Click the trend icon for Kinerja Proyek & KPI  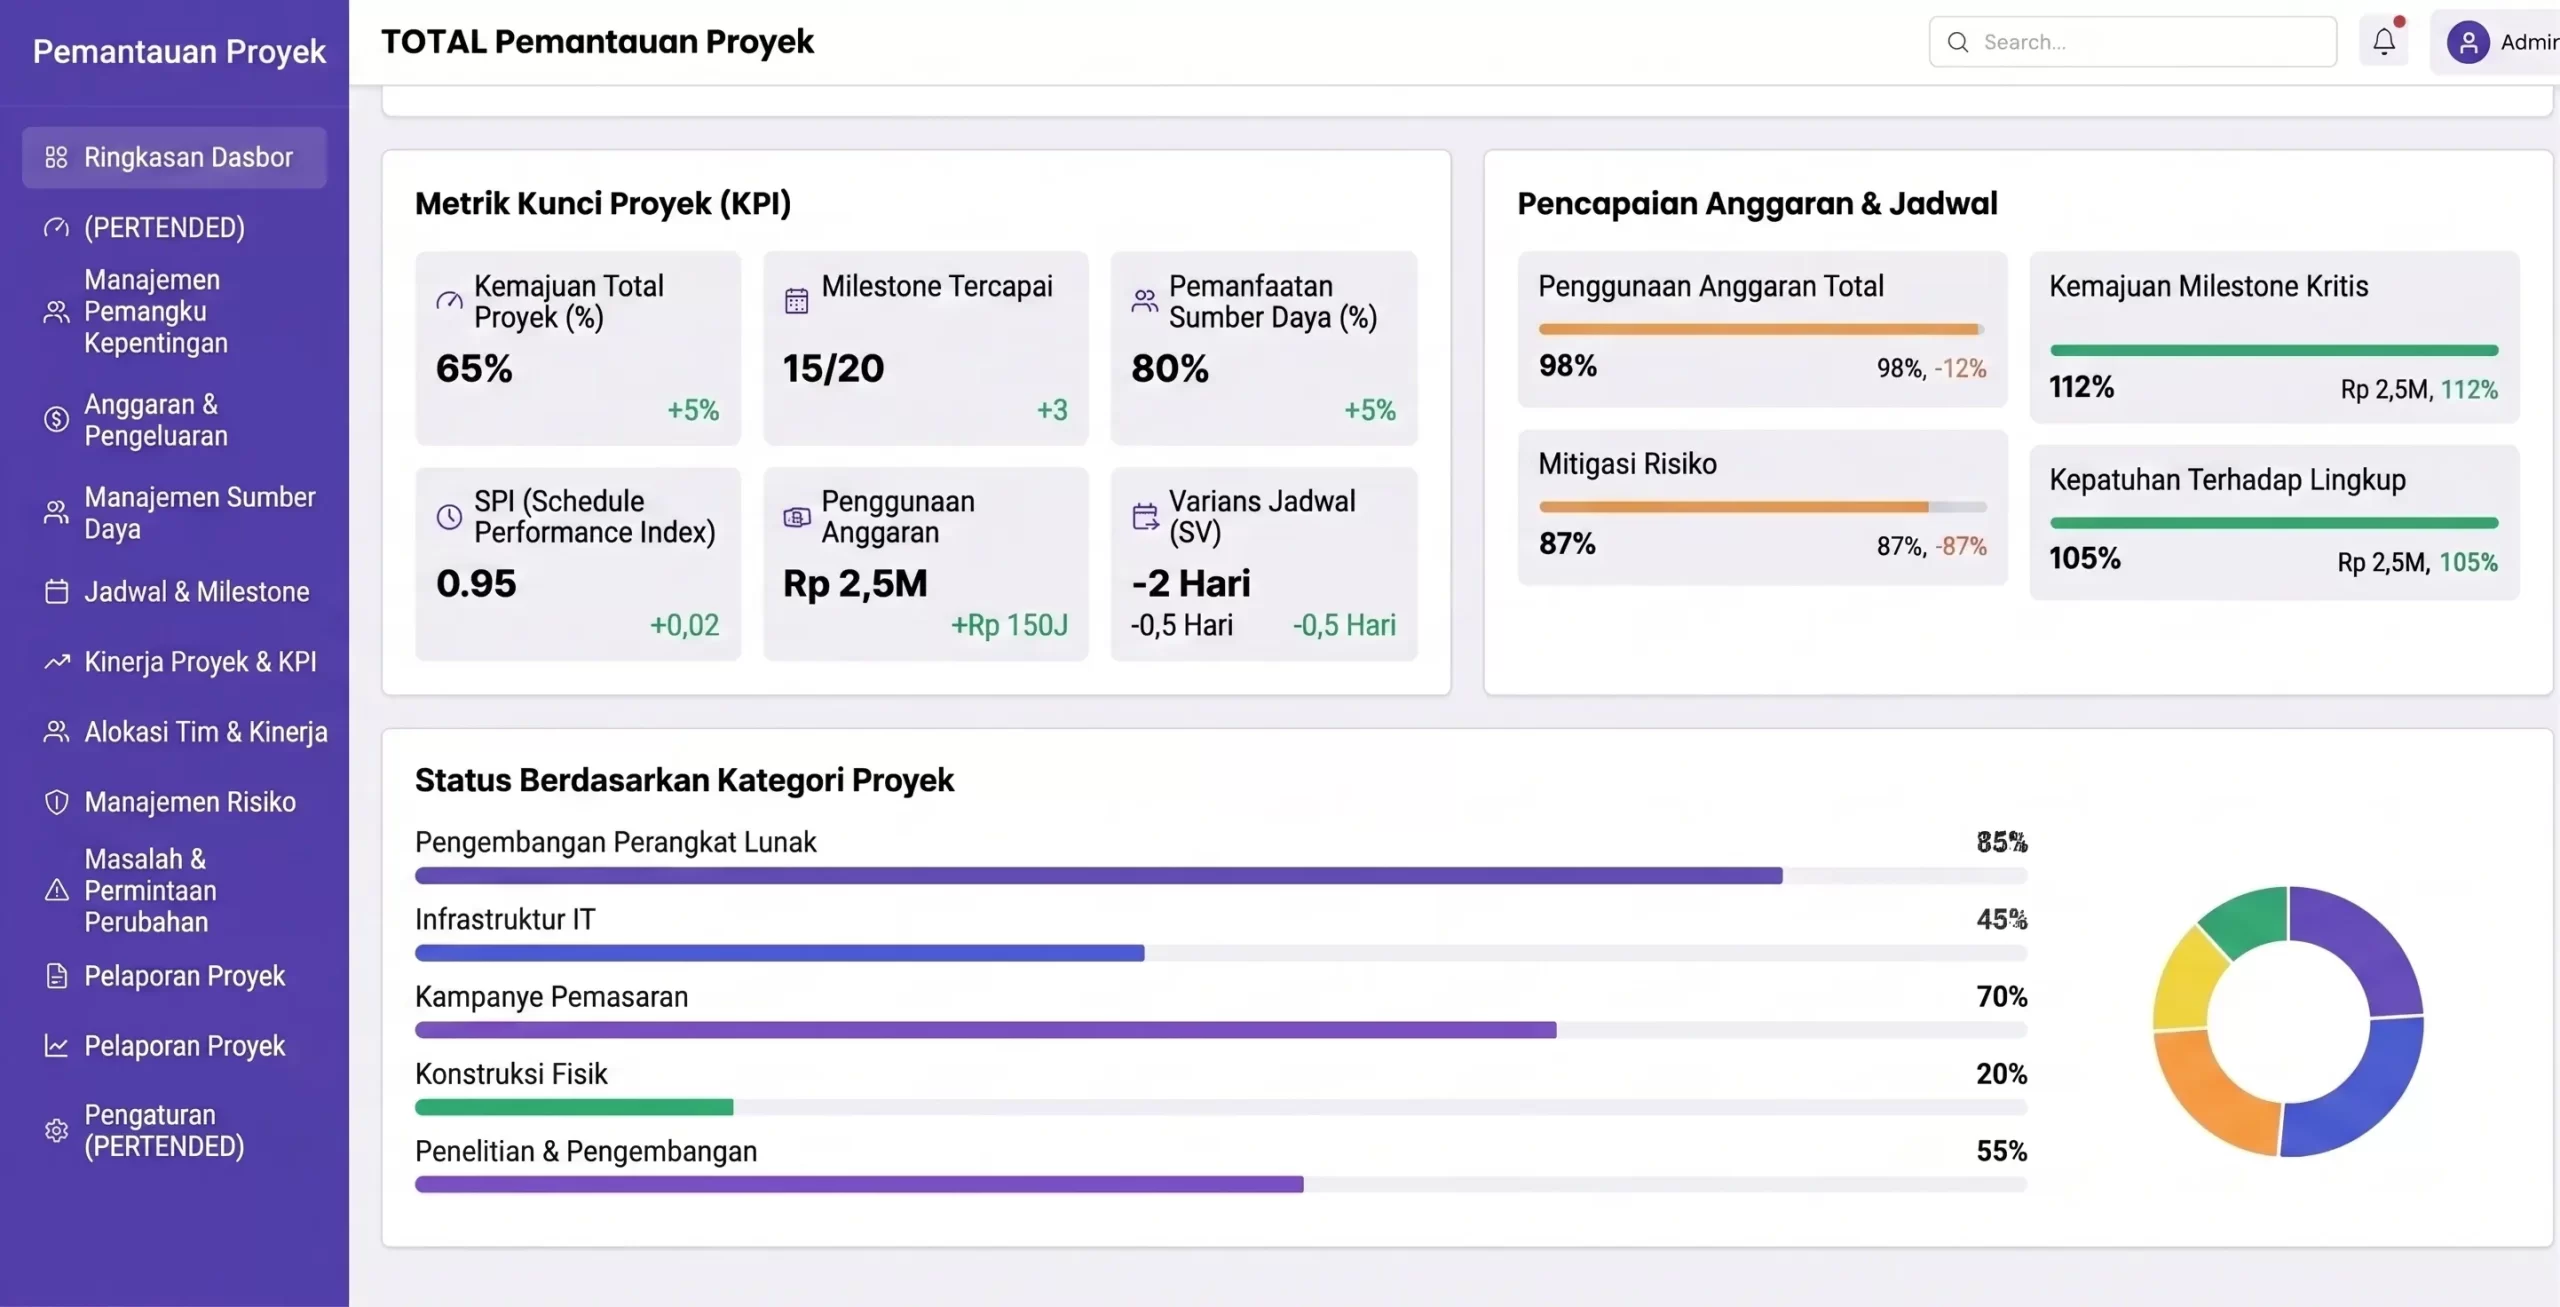pos(56,662)
